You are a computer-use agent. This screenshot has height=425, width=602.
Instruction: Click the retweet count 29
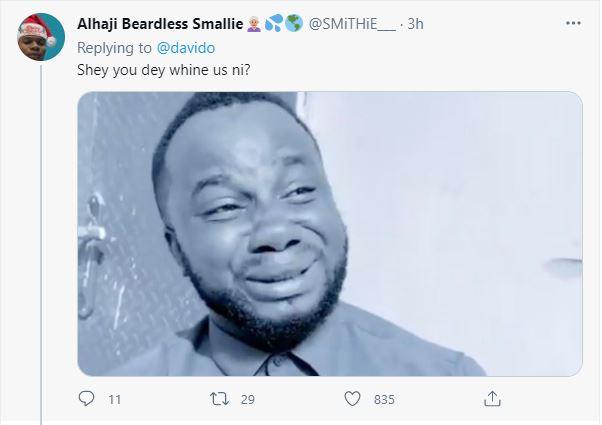(247, 400)
